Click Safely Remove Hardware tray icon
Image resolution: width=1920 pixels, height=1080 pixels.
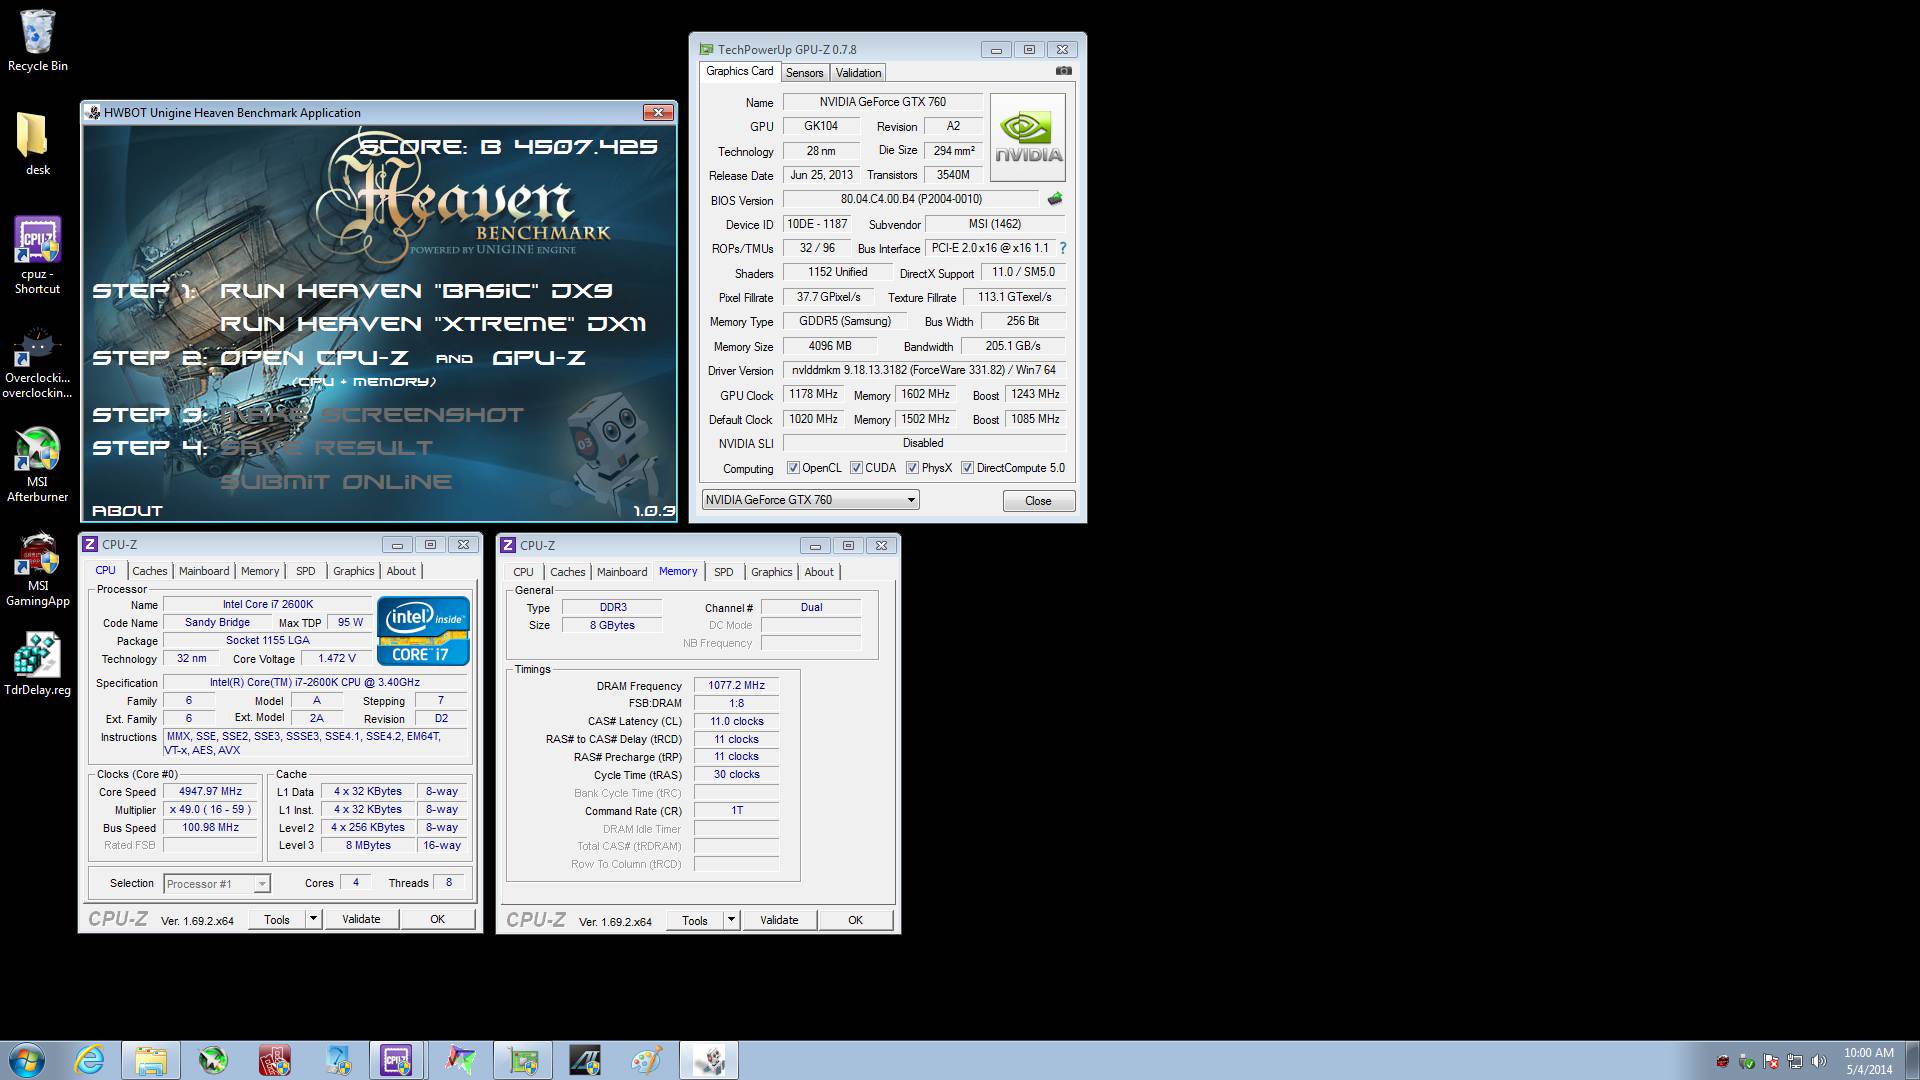click(1747, 1061)
